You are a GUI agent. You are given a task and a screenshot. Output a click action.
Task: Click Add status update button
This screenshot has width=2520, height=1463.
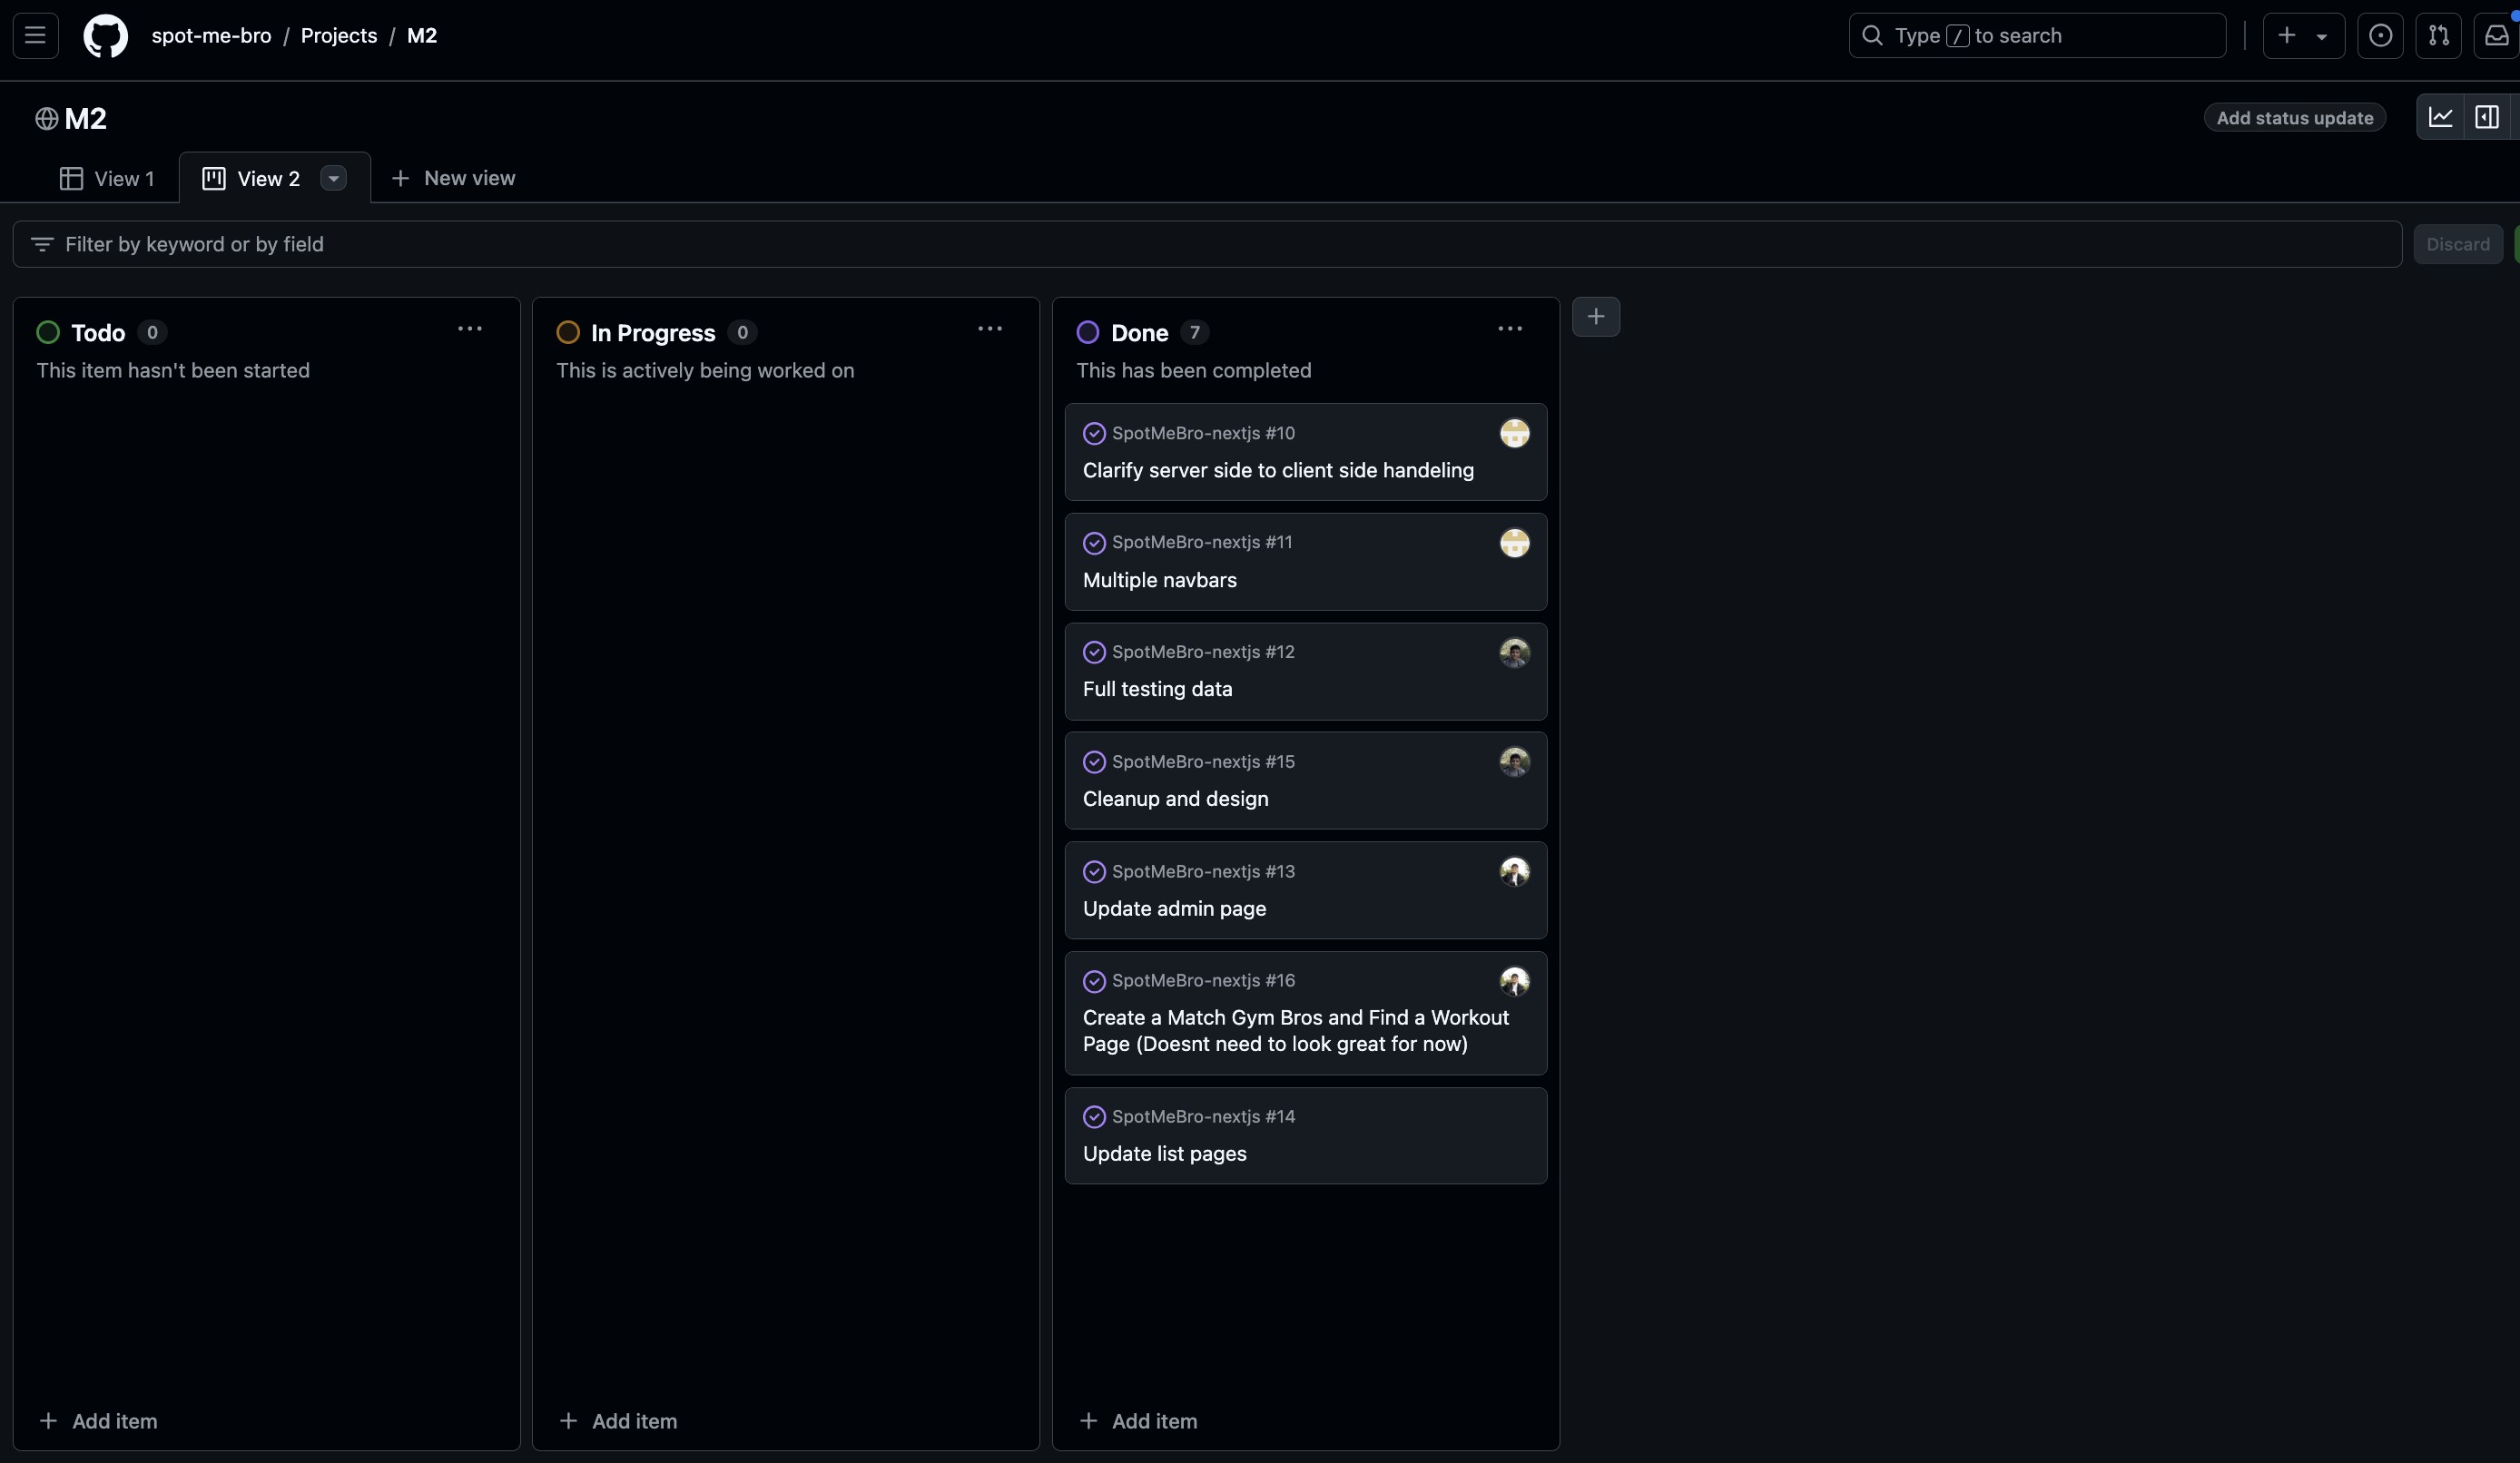(x=2294, y=118)
